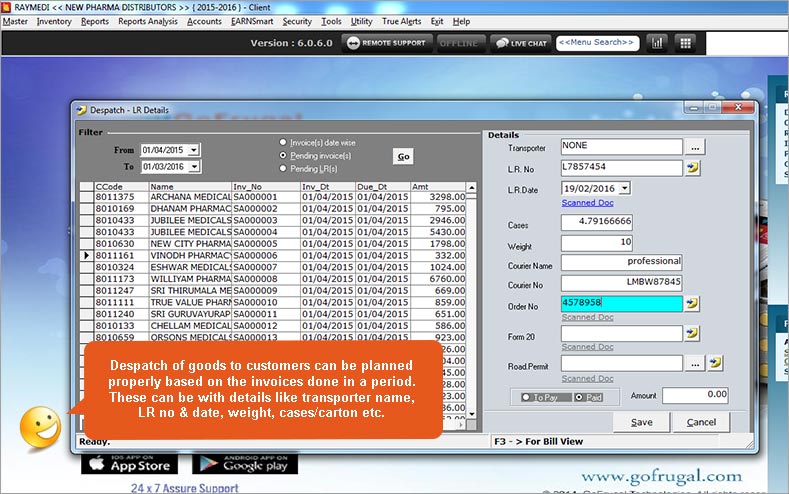789x494 pixels.
Task: Click the lookup icon beside L.R. No
Action: (691, 168)
